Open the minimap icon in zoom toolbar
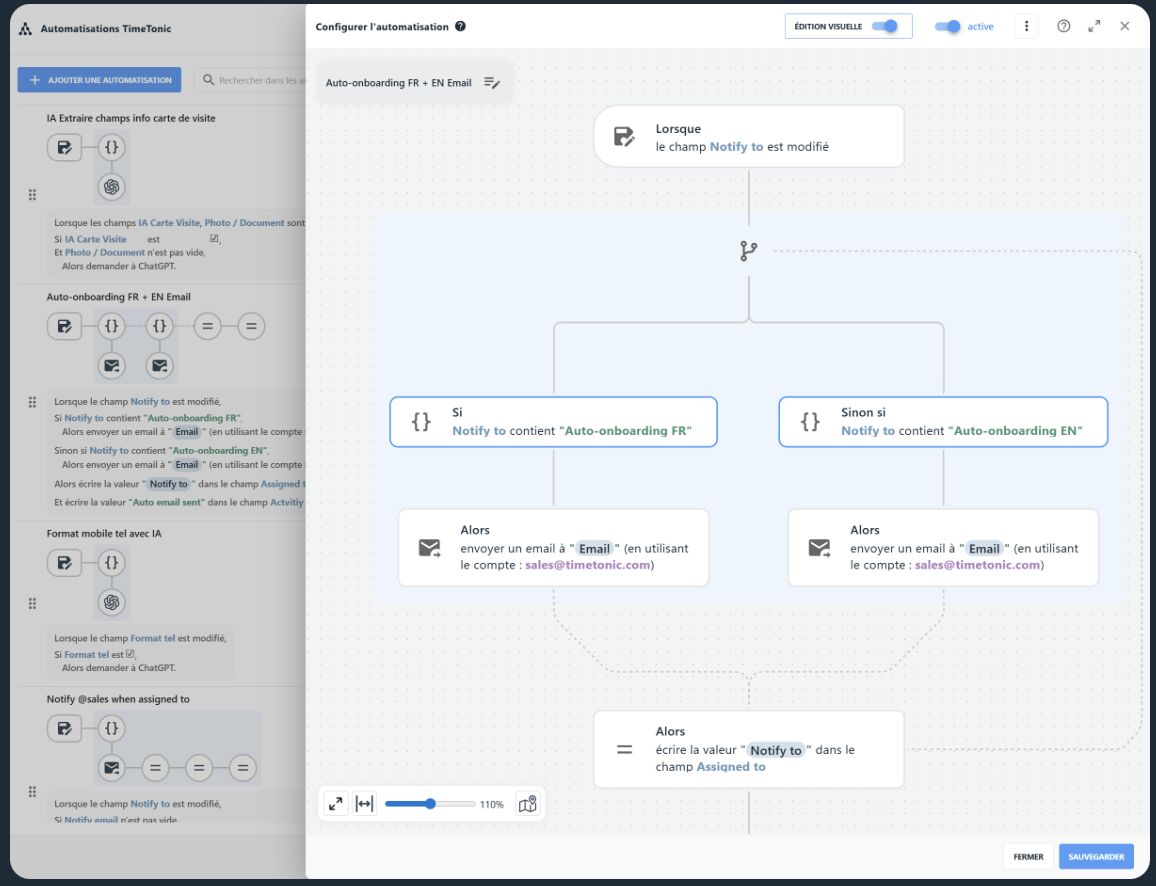 point(527,804)
